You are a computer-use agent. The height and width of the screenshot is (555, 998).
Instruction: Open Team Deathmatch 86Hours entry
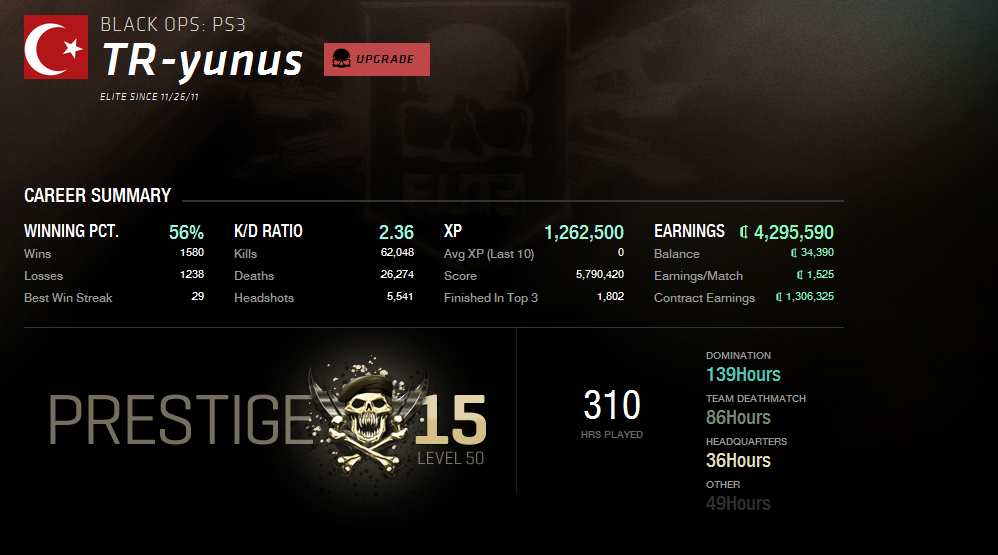(x=756, y=411)
